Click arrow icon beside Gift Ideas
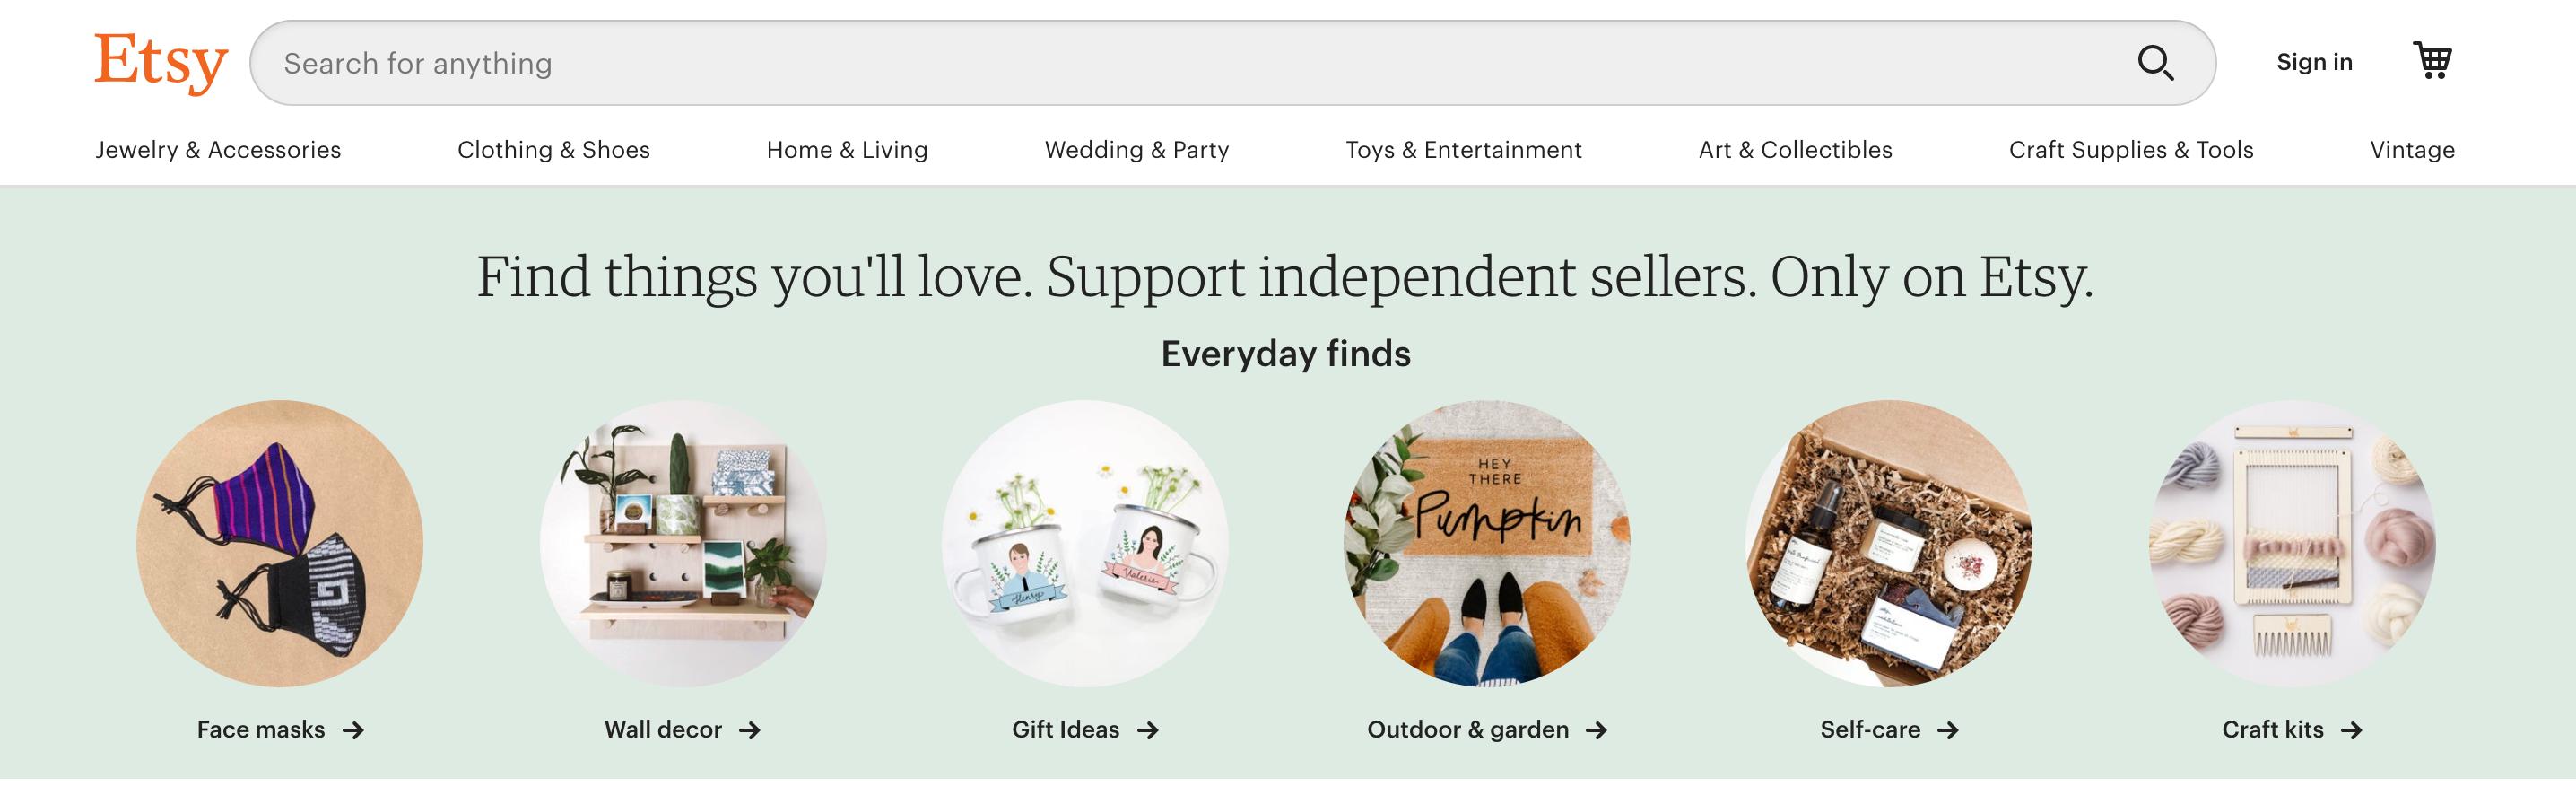Screen dimensions: 2576x795 (x=1148, y=731)
